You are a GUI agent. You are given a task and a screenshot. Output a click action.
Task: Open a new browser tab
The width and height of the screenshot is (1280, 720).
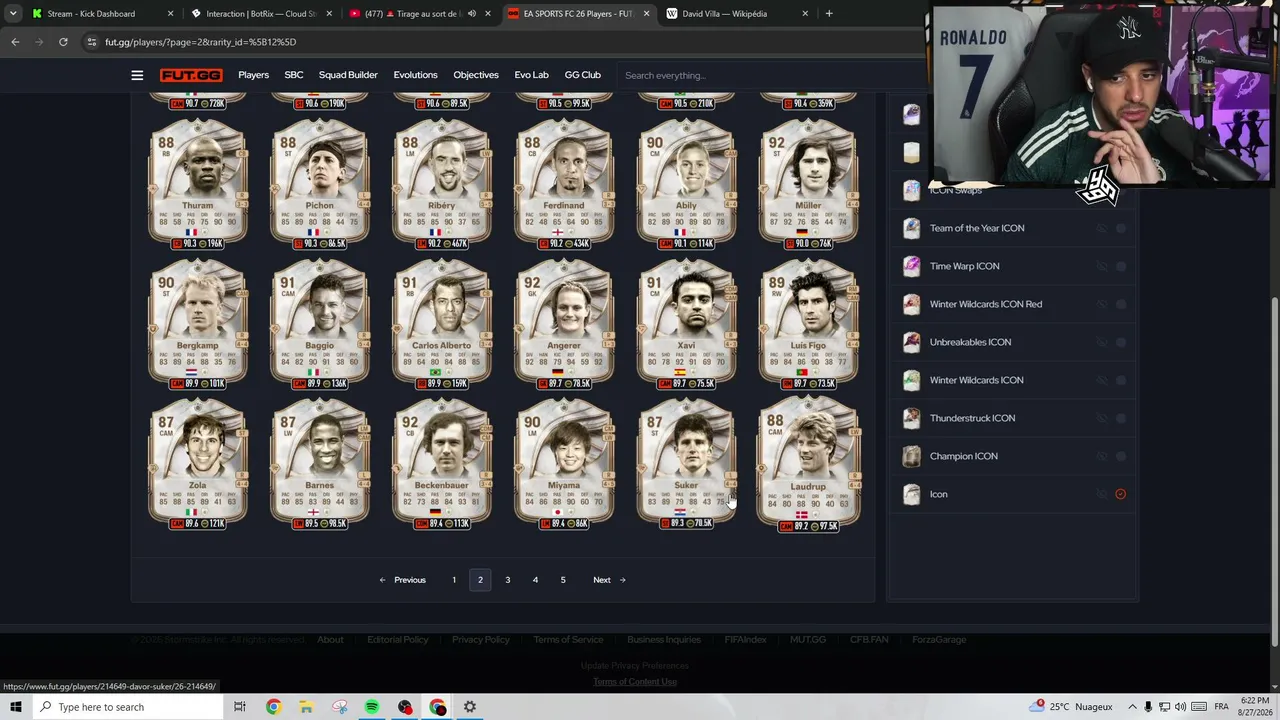pyautogui.click(x=829, y=14)
